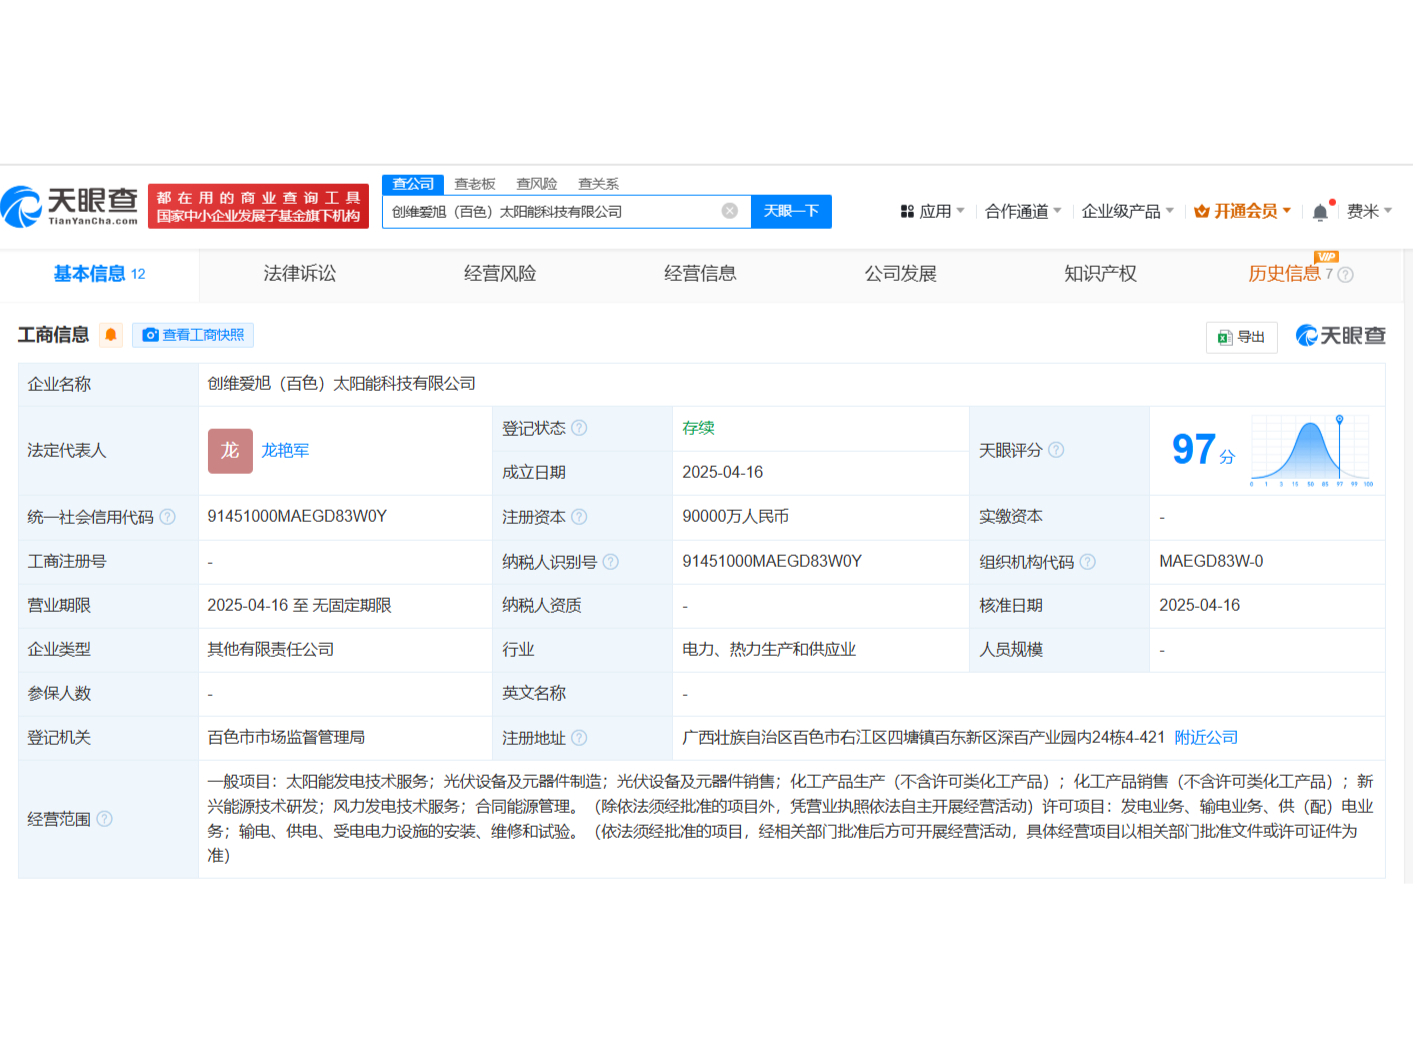Click the 97分 score value

pyautogui.click(x=1203, y=451)
